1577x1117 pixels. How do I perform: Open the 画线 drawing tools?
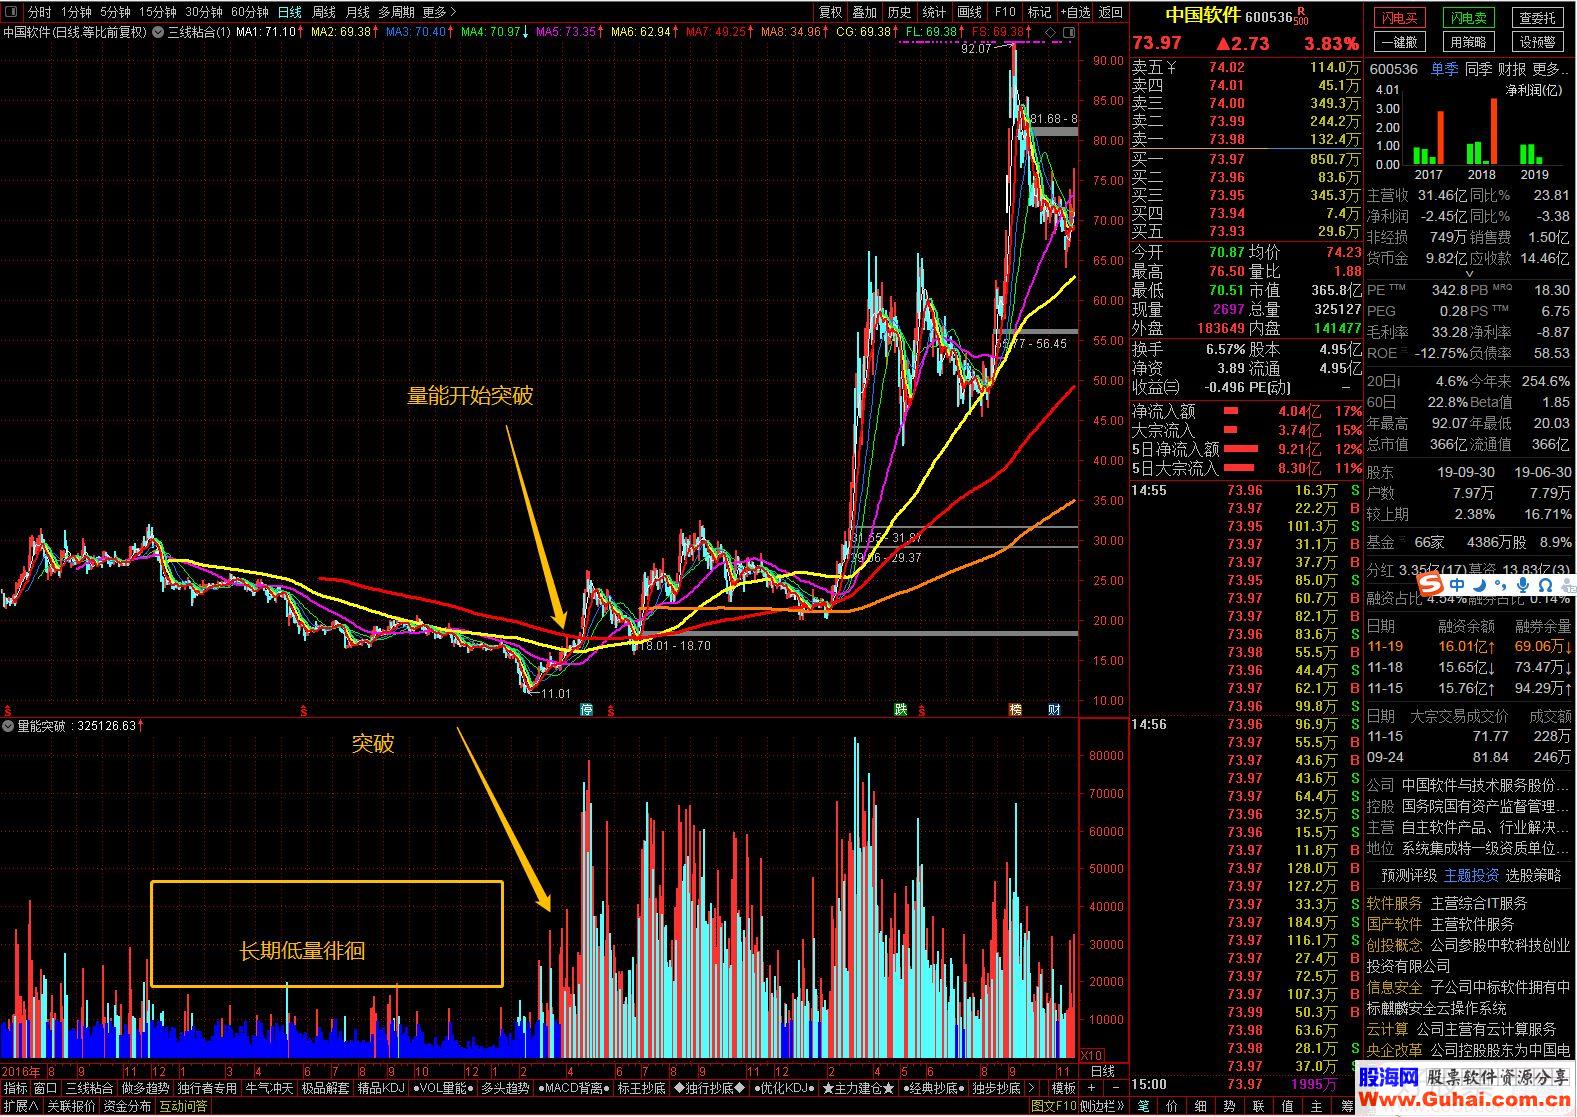pyautogui.click(x=969, y=12)
